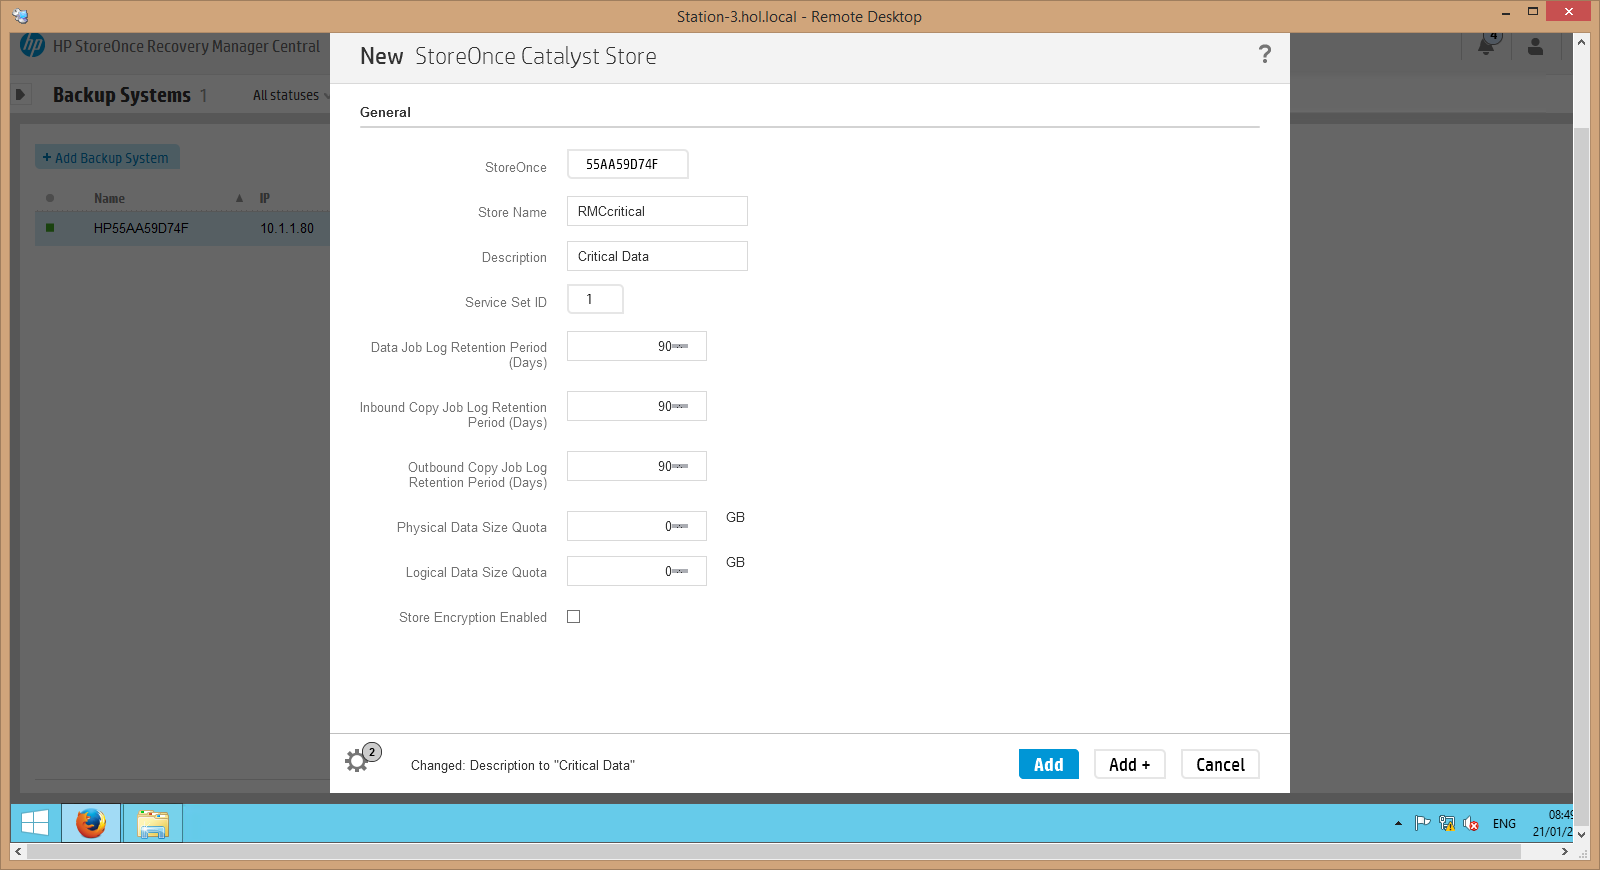This screenshot has height=870, width=1600.
Task: Adjust Logical Data Size Quota stepper
Action: pyautogui.click(x=680, y=571)
